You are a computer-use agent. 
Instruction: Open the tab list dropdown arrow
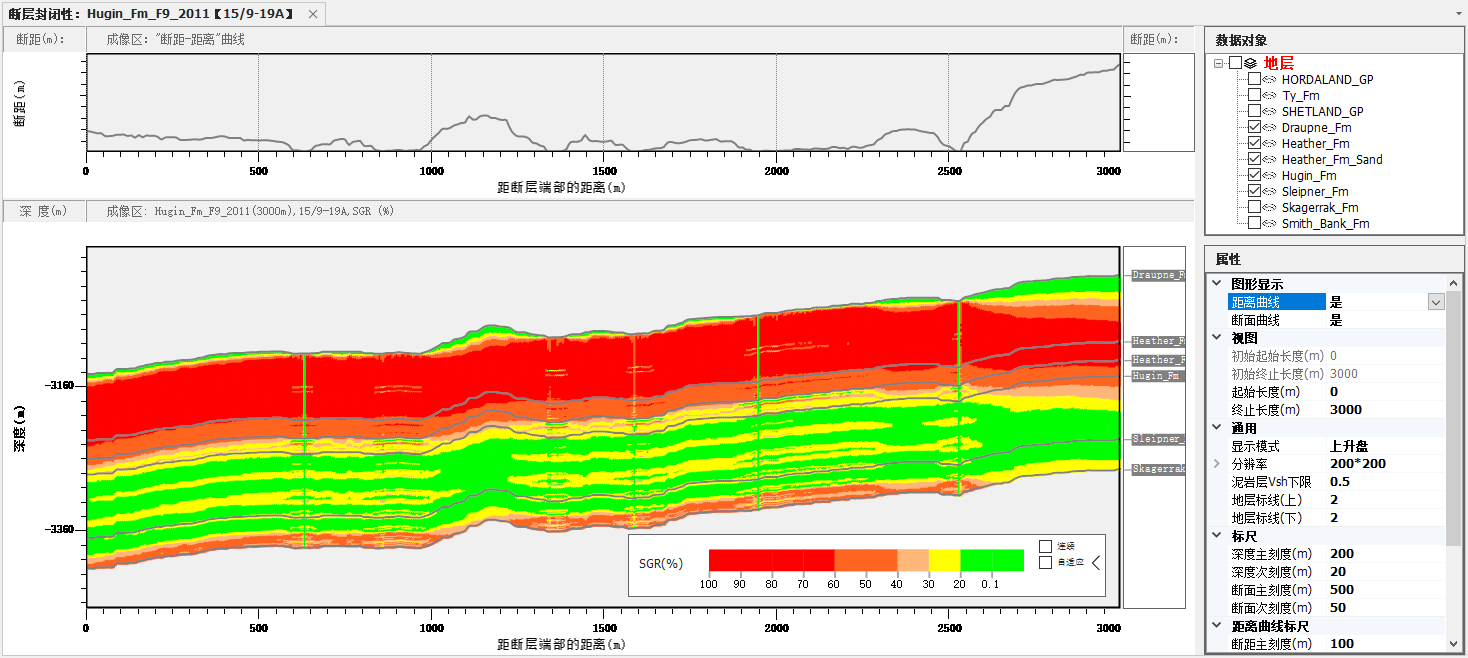point(1458,14)
